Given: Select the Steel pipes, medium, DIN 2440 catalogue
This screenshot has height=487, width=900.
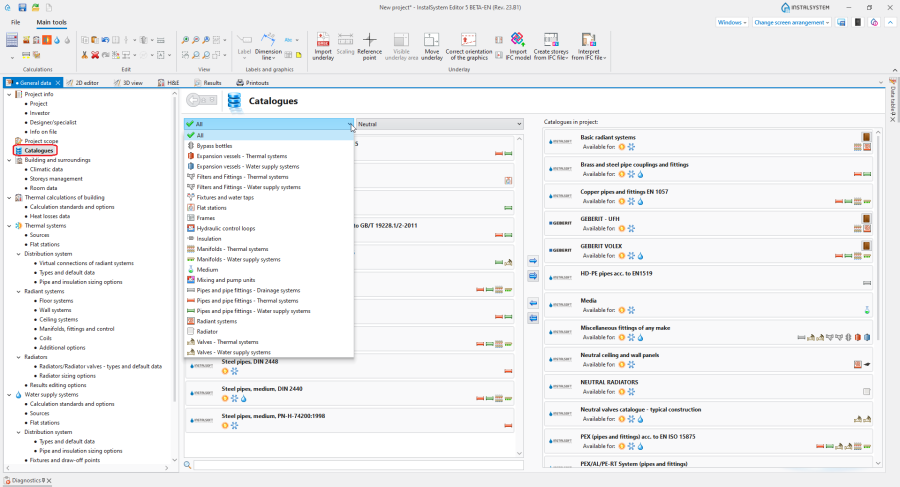Looking at the screenshot, I should [350, 393].
